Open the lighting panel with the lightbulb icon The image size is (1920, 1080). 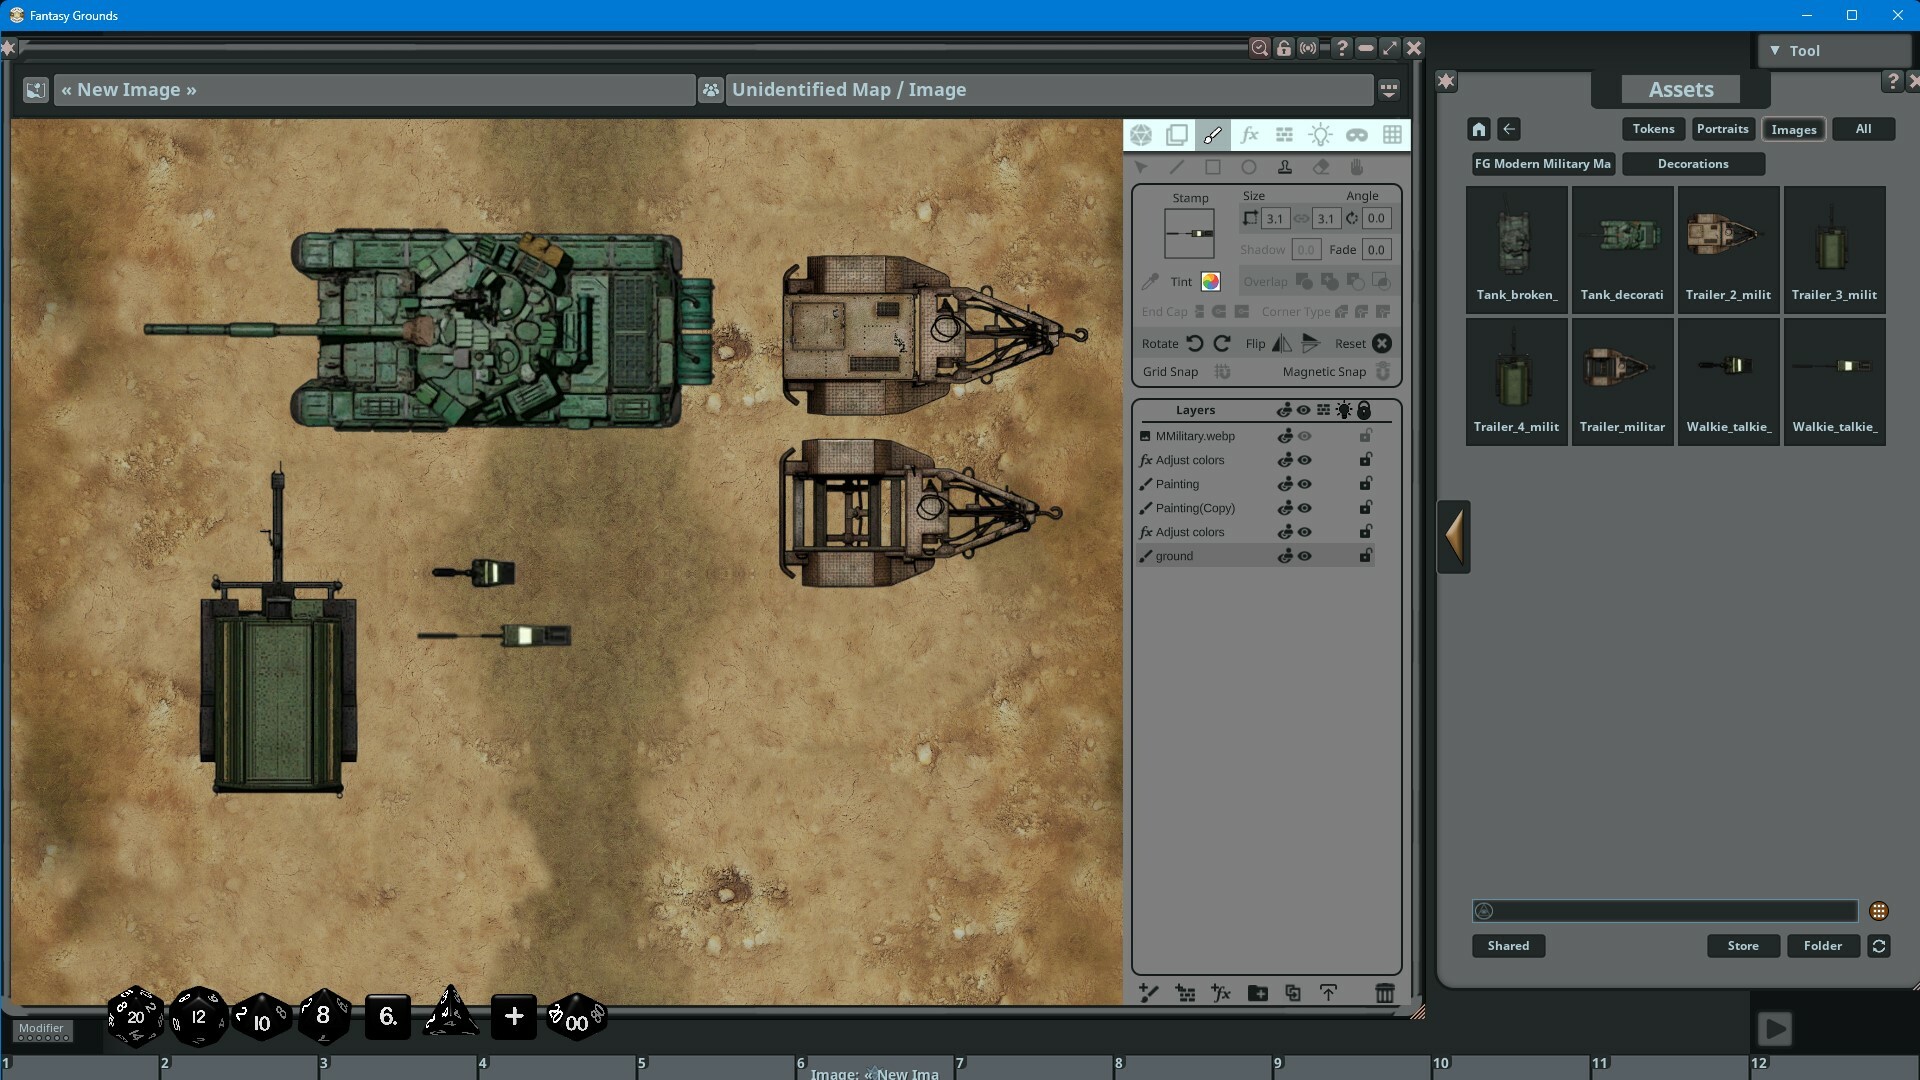tap(1321, 135)
